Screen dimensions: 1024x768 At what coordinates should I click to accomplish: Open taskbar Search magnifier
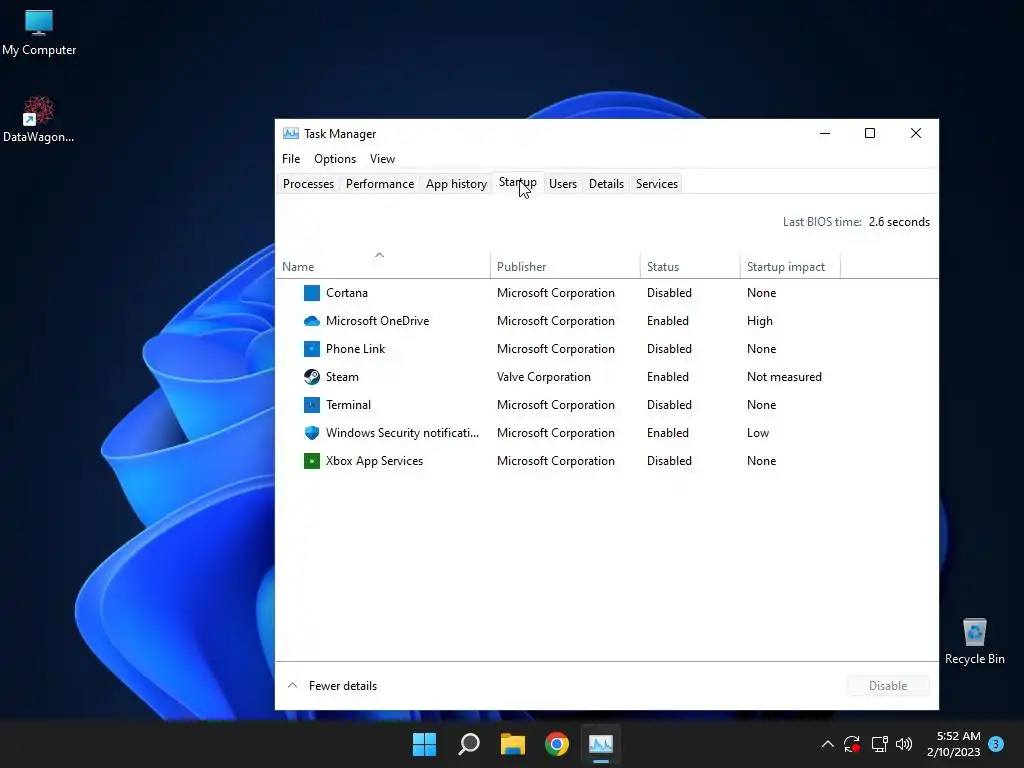(469, 744)
